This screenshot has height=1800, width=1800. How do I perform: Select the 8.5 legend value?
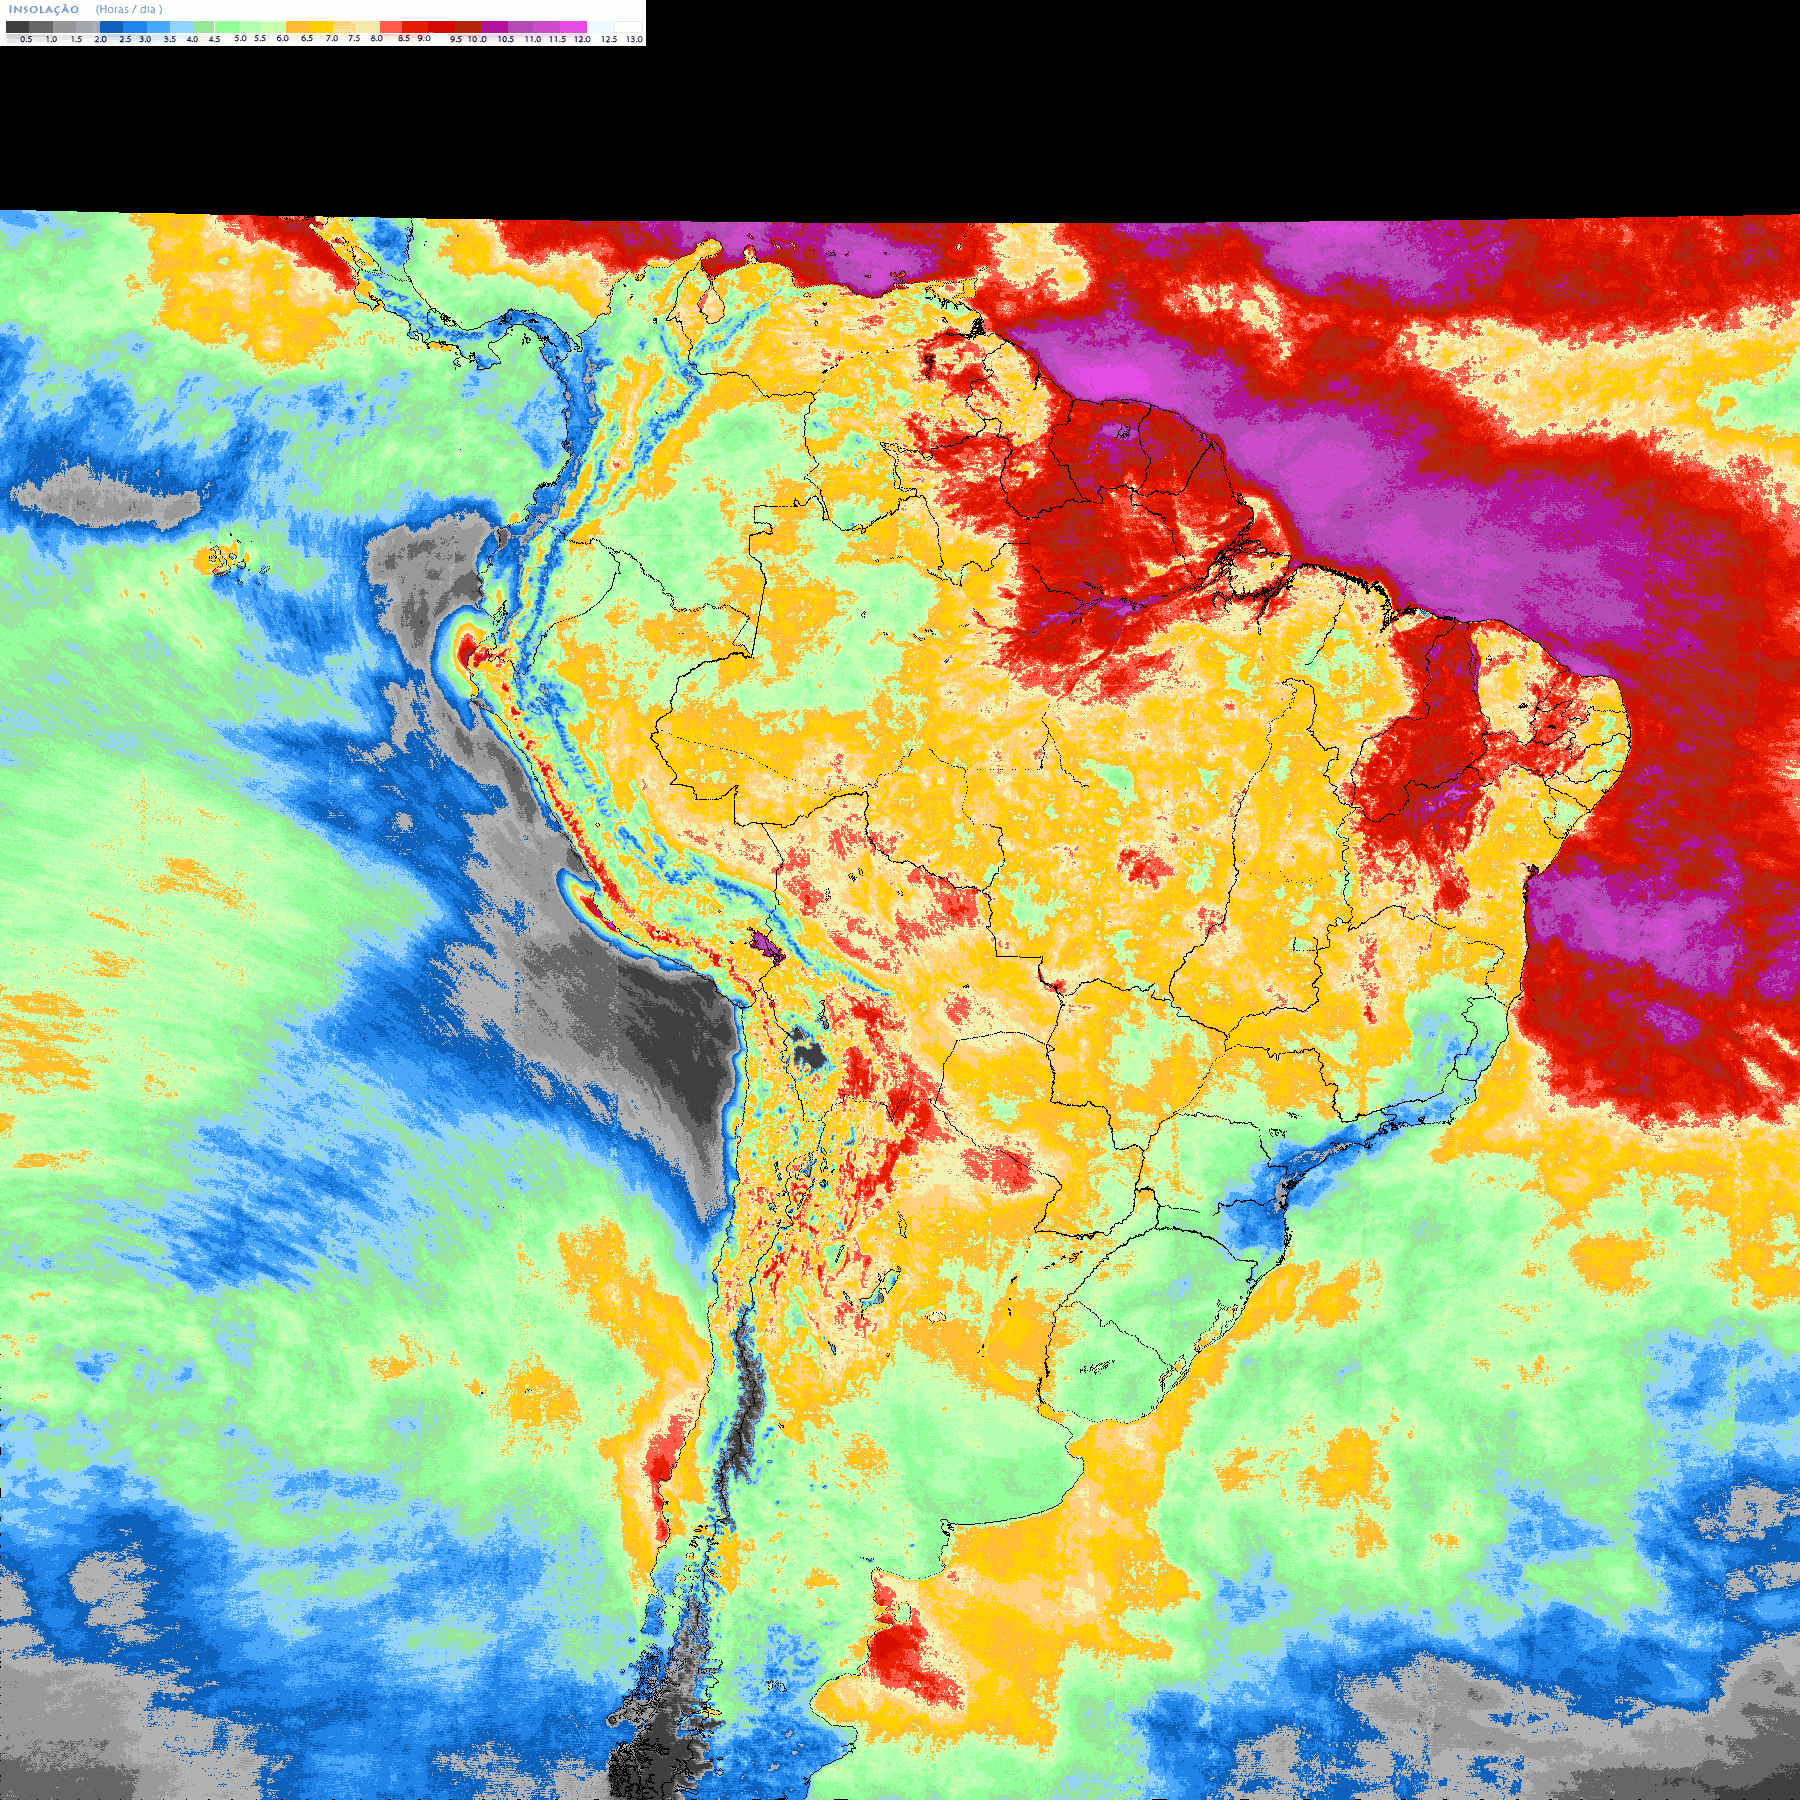coord(404,39)
